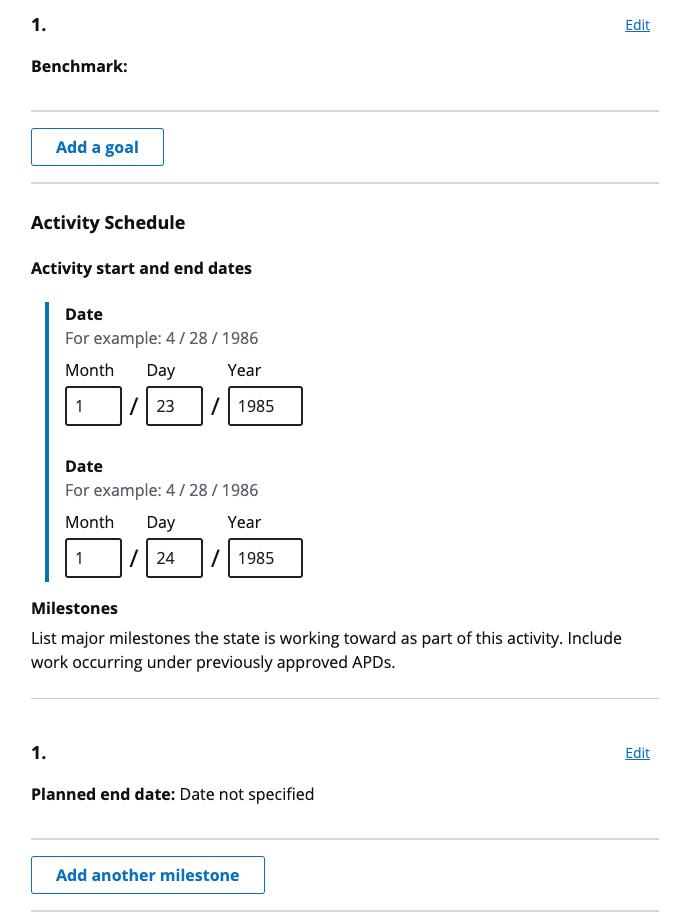
Task: Click the example date hint text 4/28/1986
Action: point(161,338)
